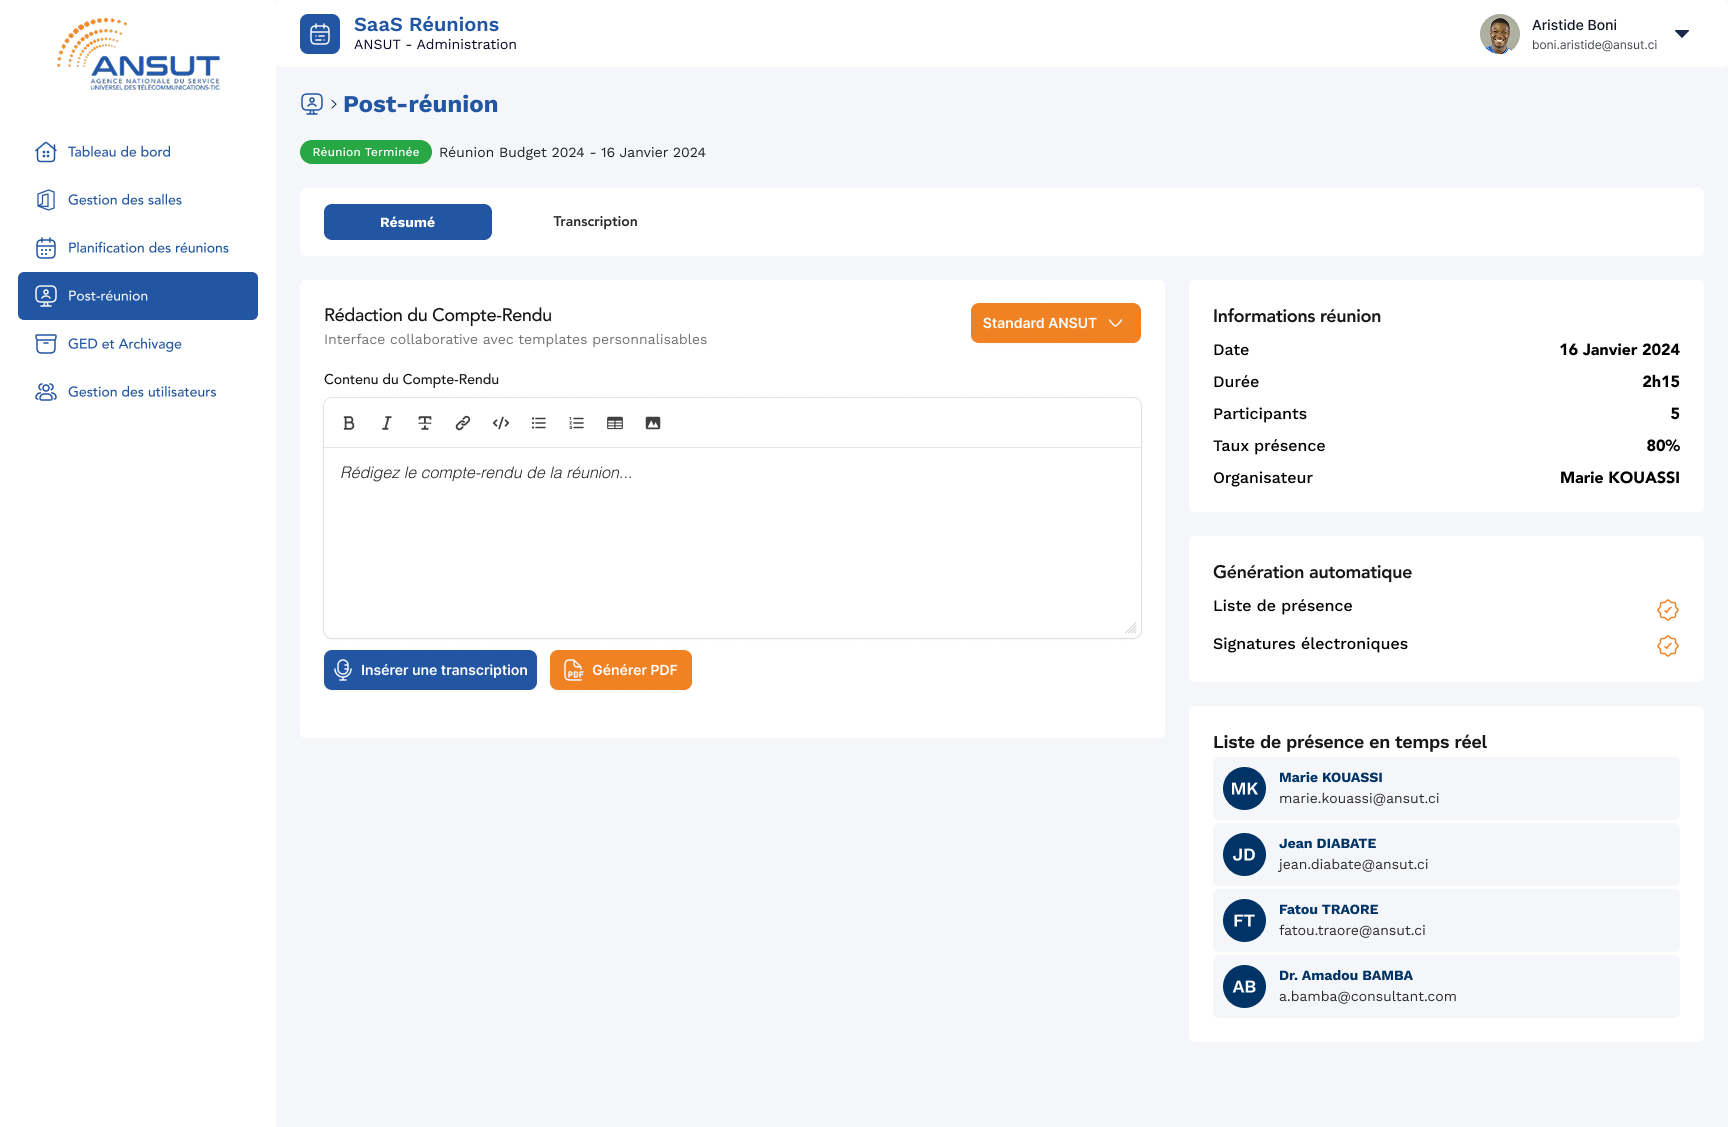Open GED et Archivage
1728x1127 pixels.
pos(138,344)
